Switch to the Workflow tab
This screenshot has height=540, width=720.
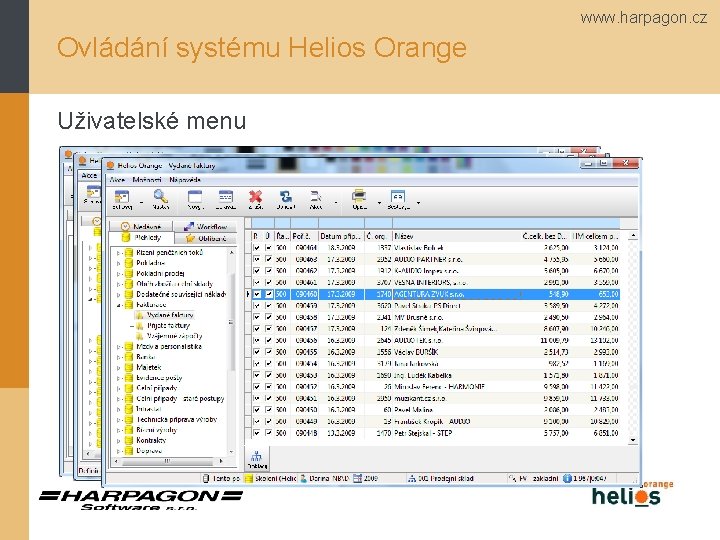pos(205,226)
